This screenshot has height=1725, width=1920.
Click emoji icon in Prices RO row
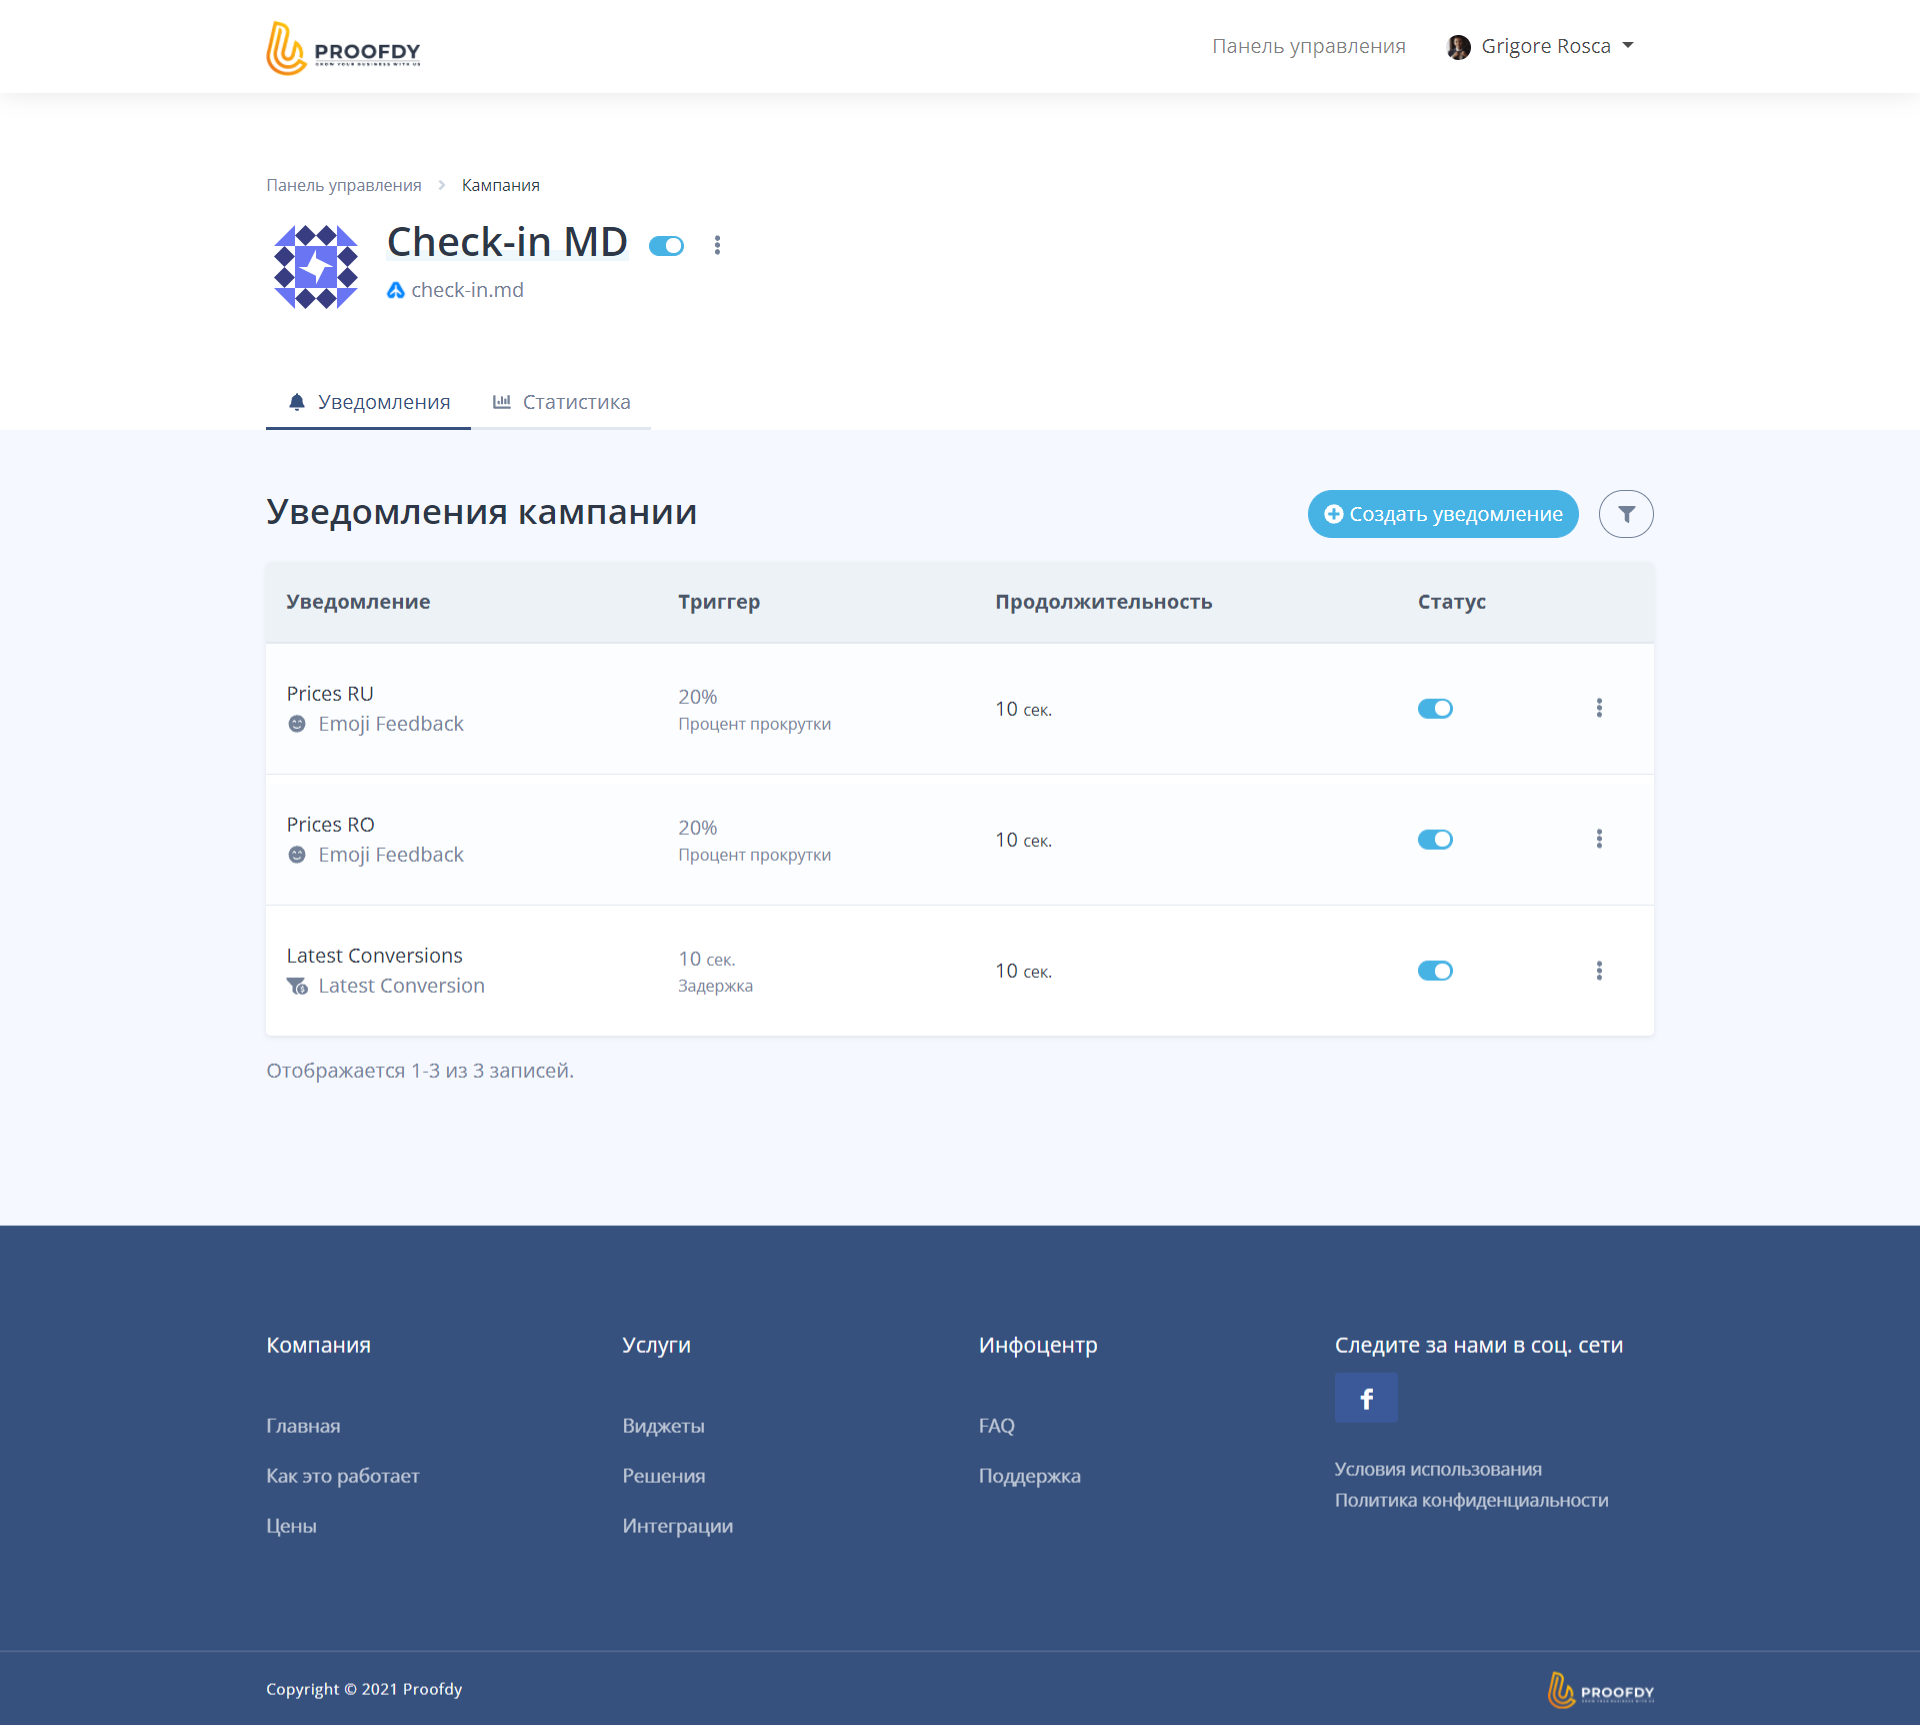point(297,855)
